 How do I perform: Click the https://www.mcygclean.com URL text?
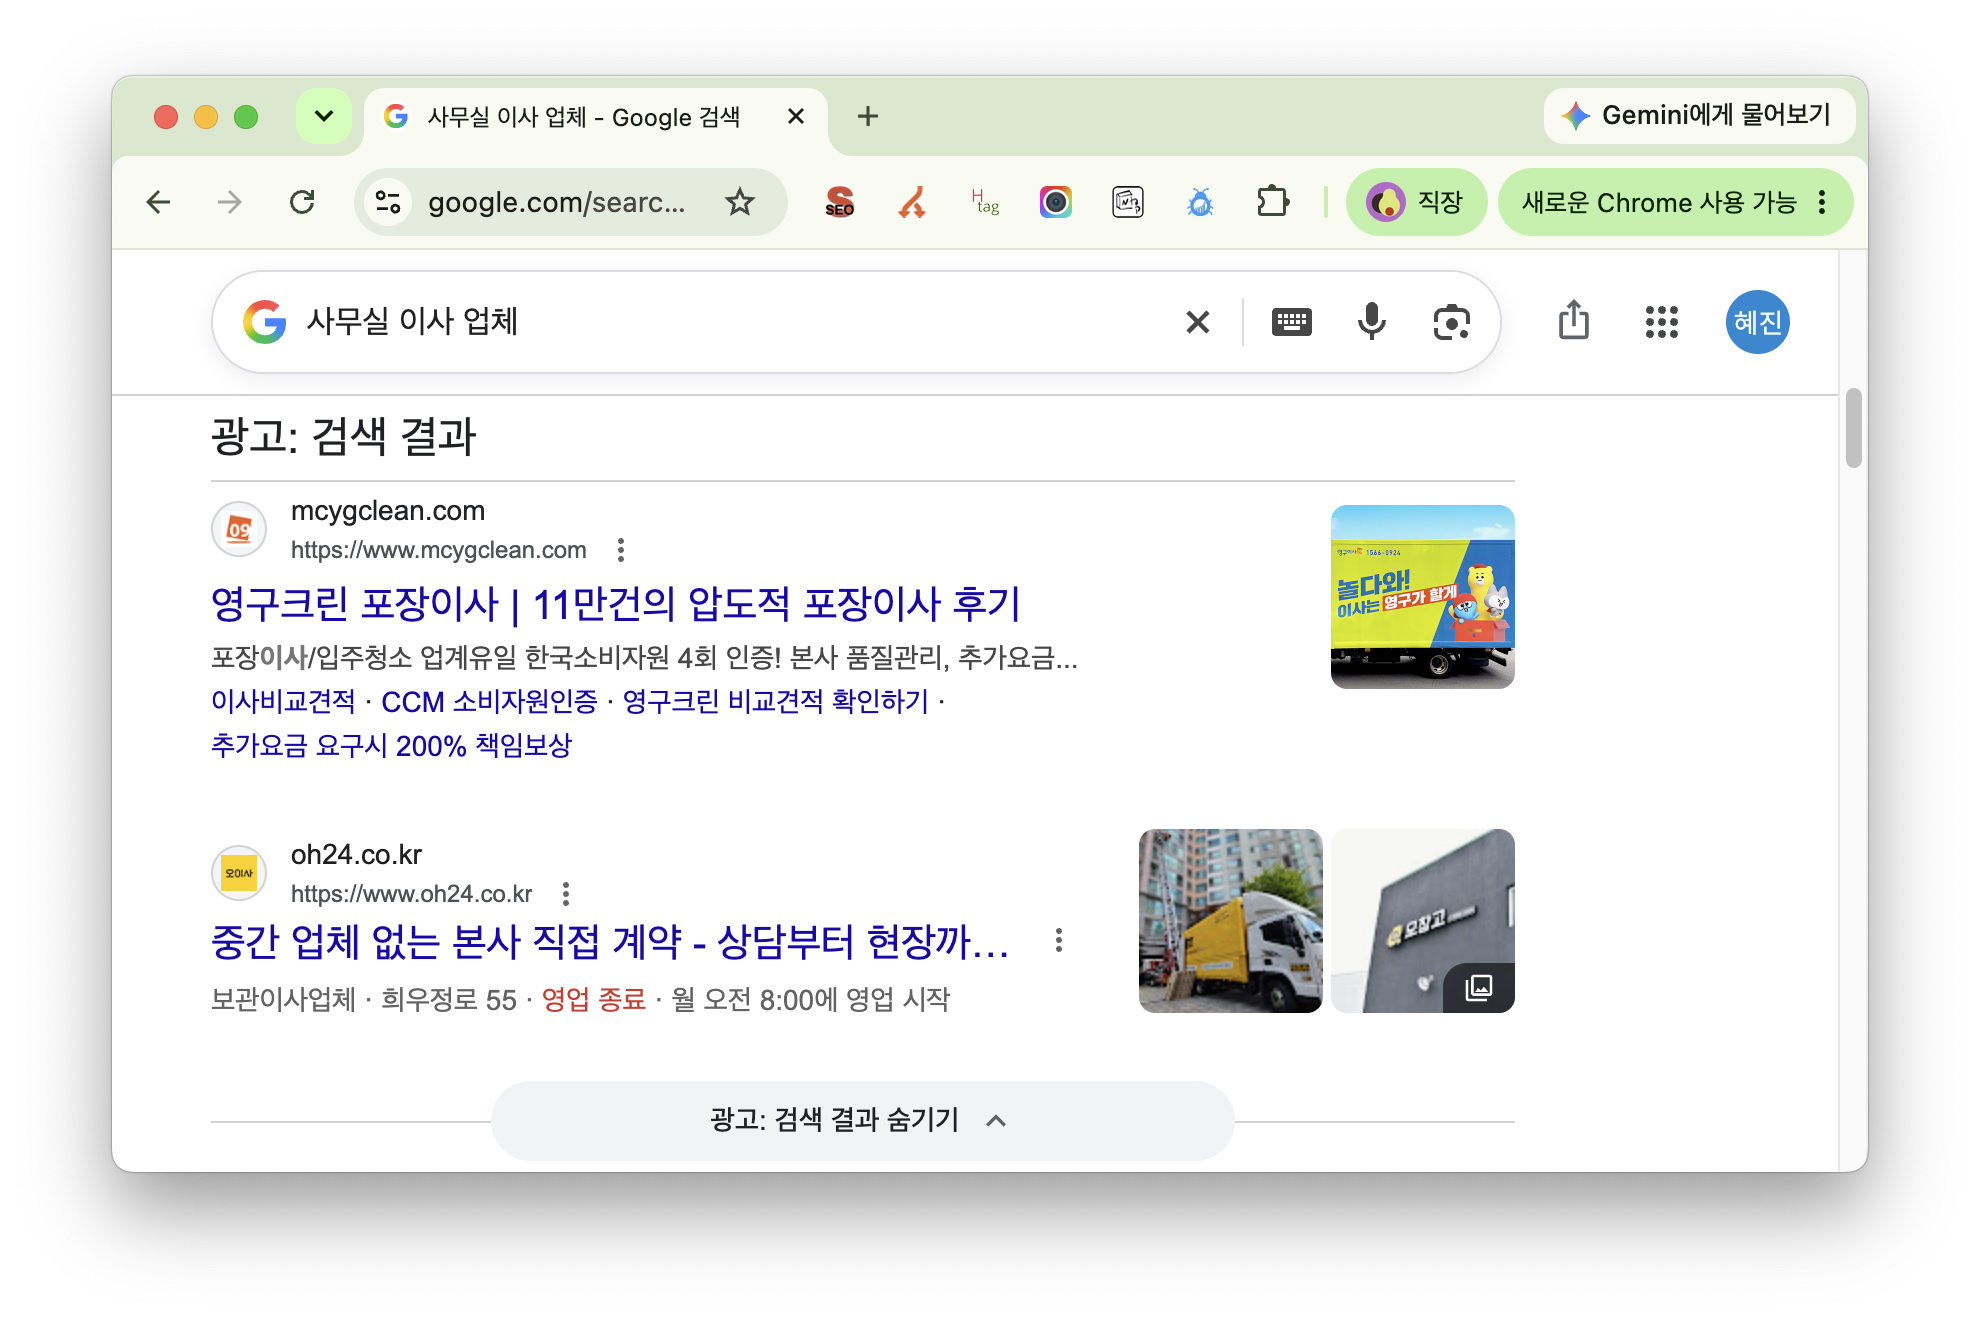[x=438, y=550]
